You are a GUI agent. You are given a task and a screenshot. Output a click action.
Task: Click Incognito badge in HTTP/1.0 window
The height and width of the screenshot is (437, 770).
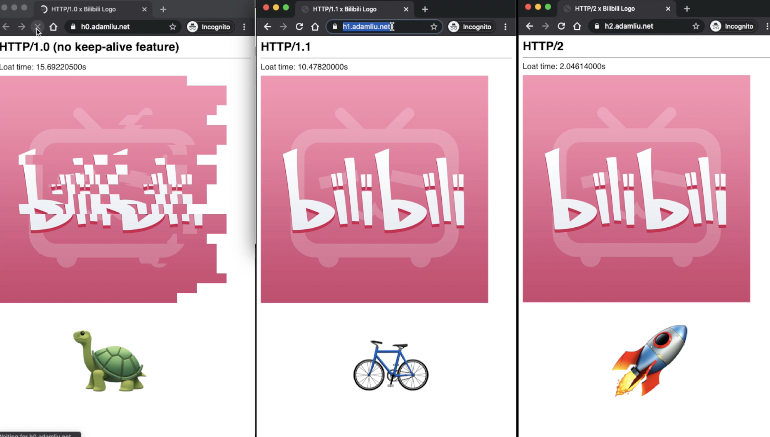click(209, 27)
